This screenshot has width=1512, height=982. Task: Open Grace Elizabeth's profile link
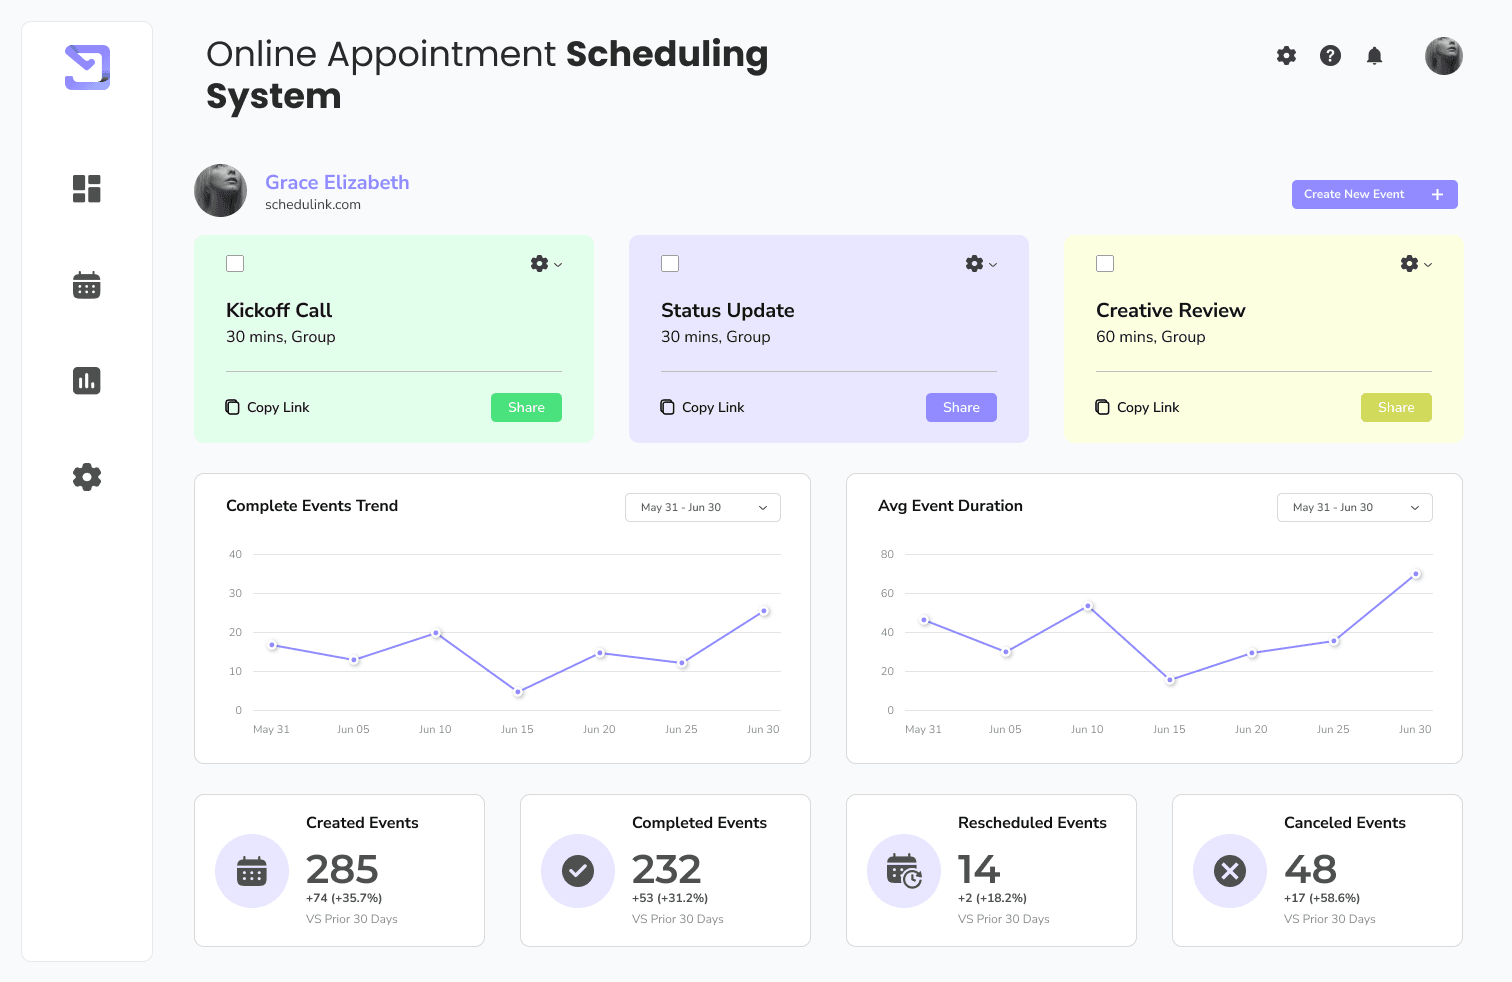click(337, 182)
